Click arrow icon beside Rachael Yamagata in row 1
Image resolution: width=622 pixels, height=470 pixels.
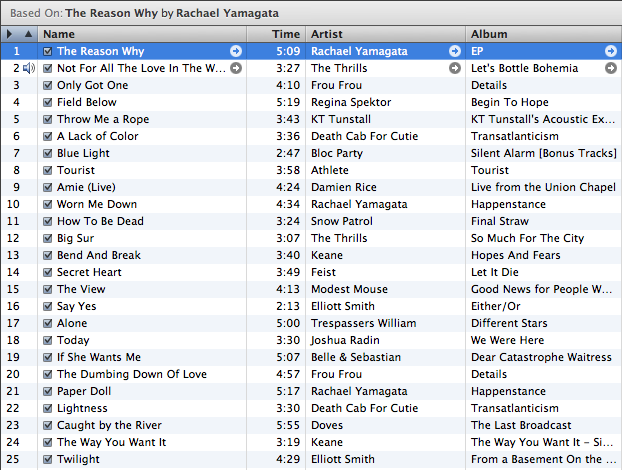pos(455,51)
